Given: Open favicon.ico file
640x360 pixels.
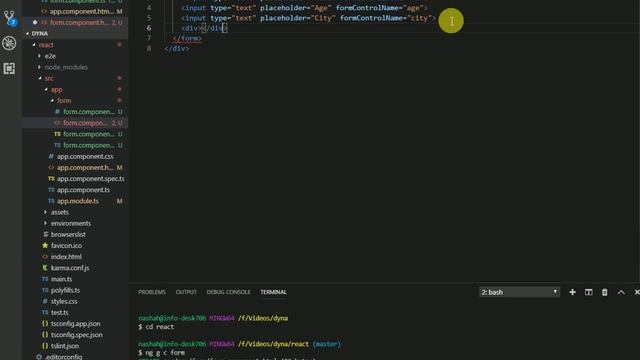Looking at the screenshot, I should click(66, 245).
